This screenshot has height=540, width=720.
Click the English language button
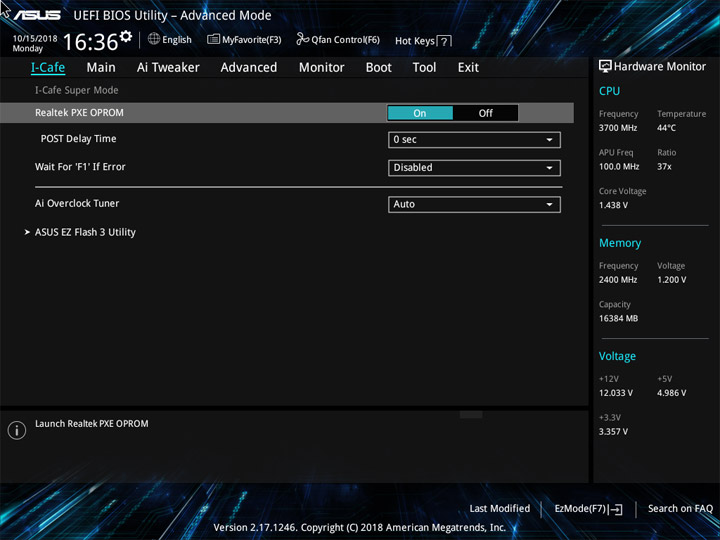pyautogui.click(x=177, y=39)
